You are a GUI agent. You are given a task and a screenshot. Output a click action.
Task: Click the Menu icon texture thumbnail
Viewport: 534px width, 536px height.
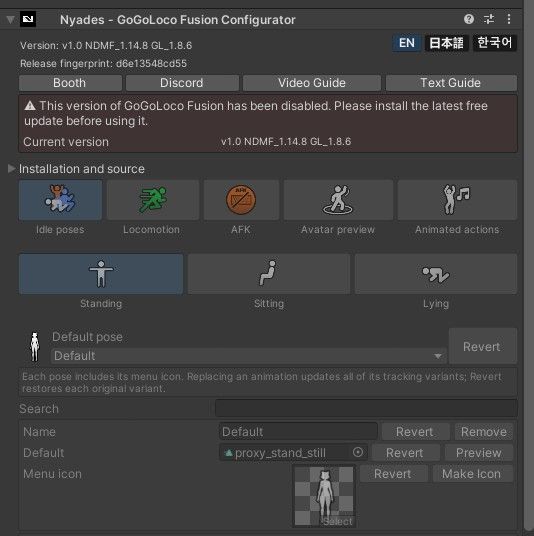324,496
